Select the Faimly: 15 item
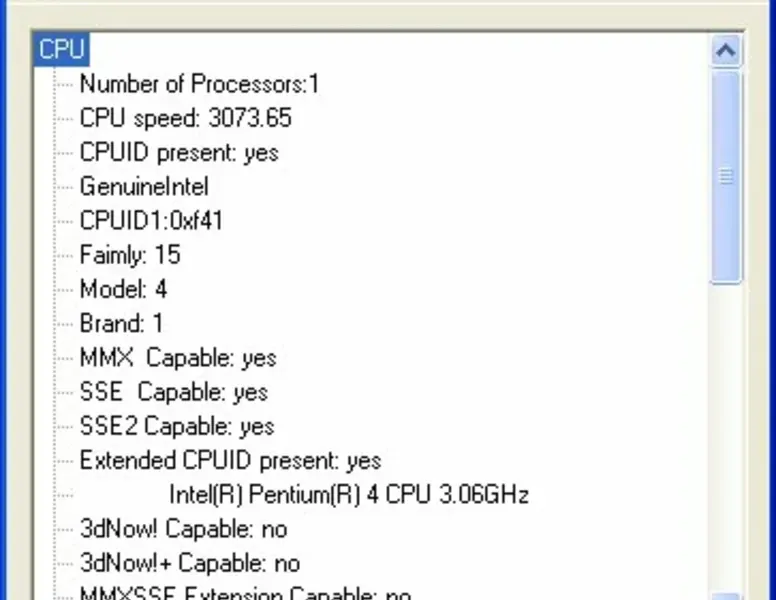 [x=130, y=255]
